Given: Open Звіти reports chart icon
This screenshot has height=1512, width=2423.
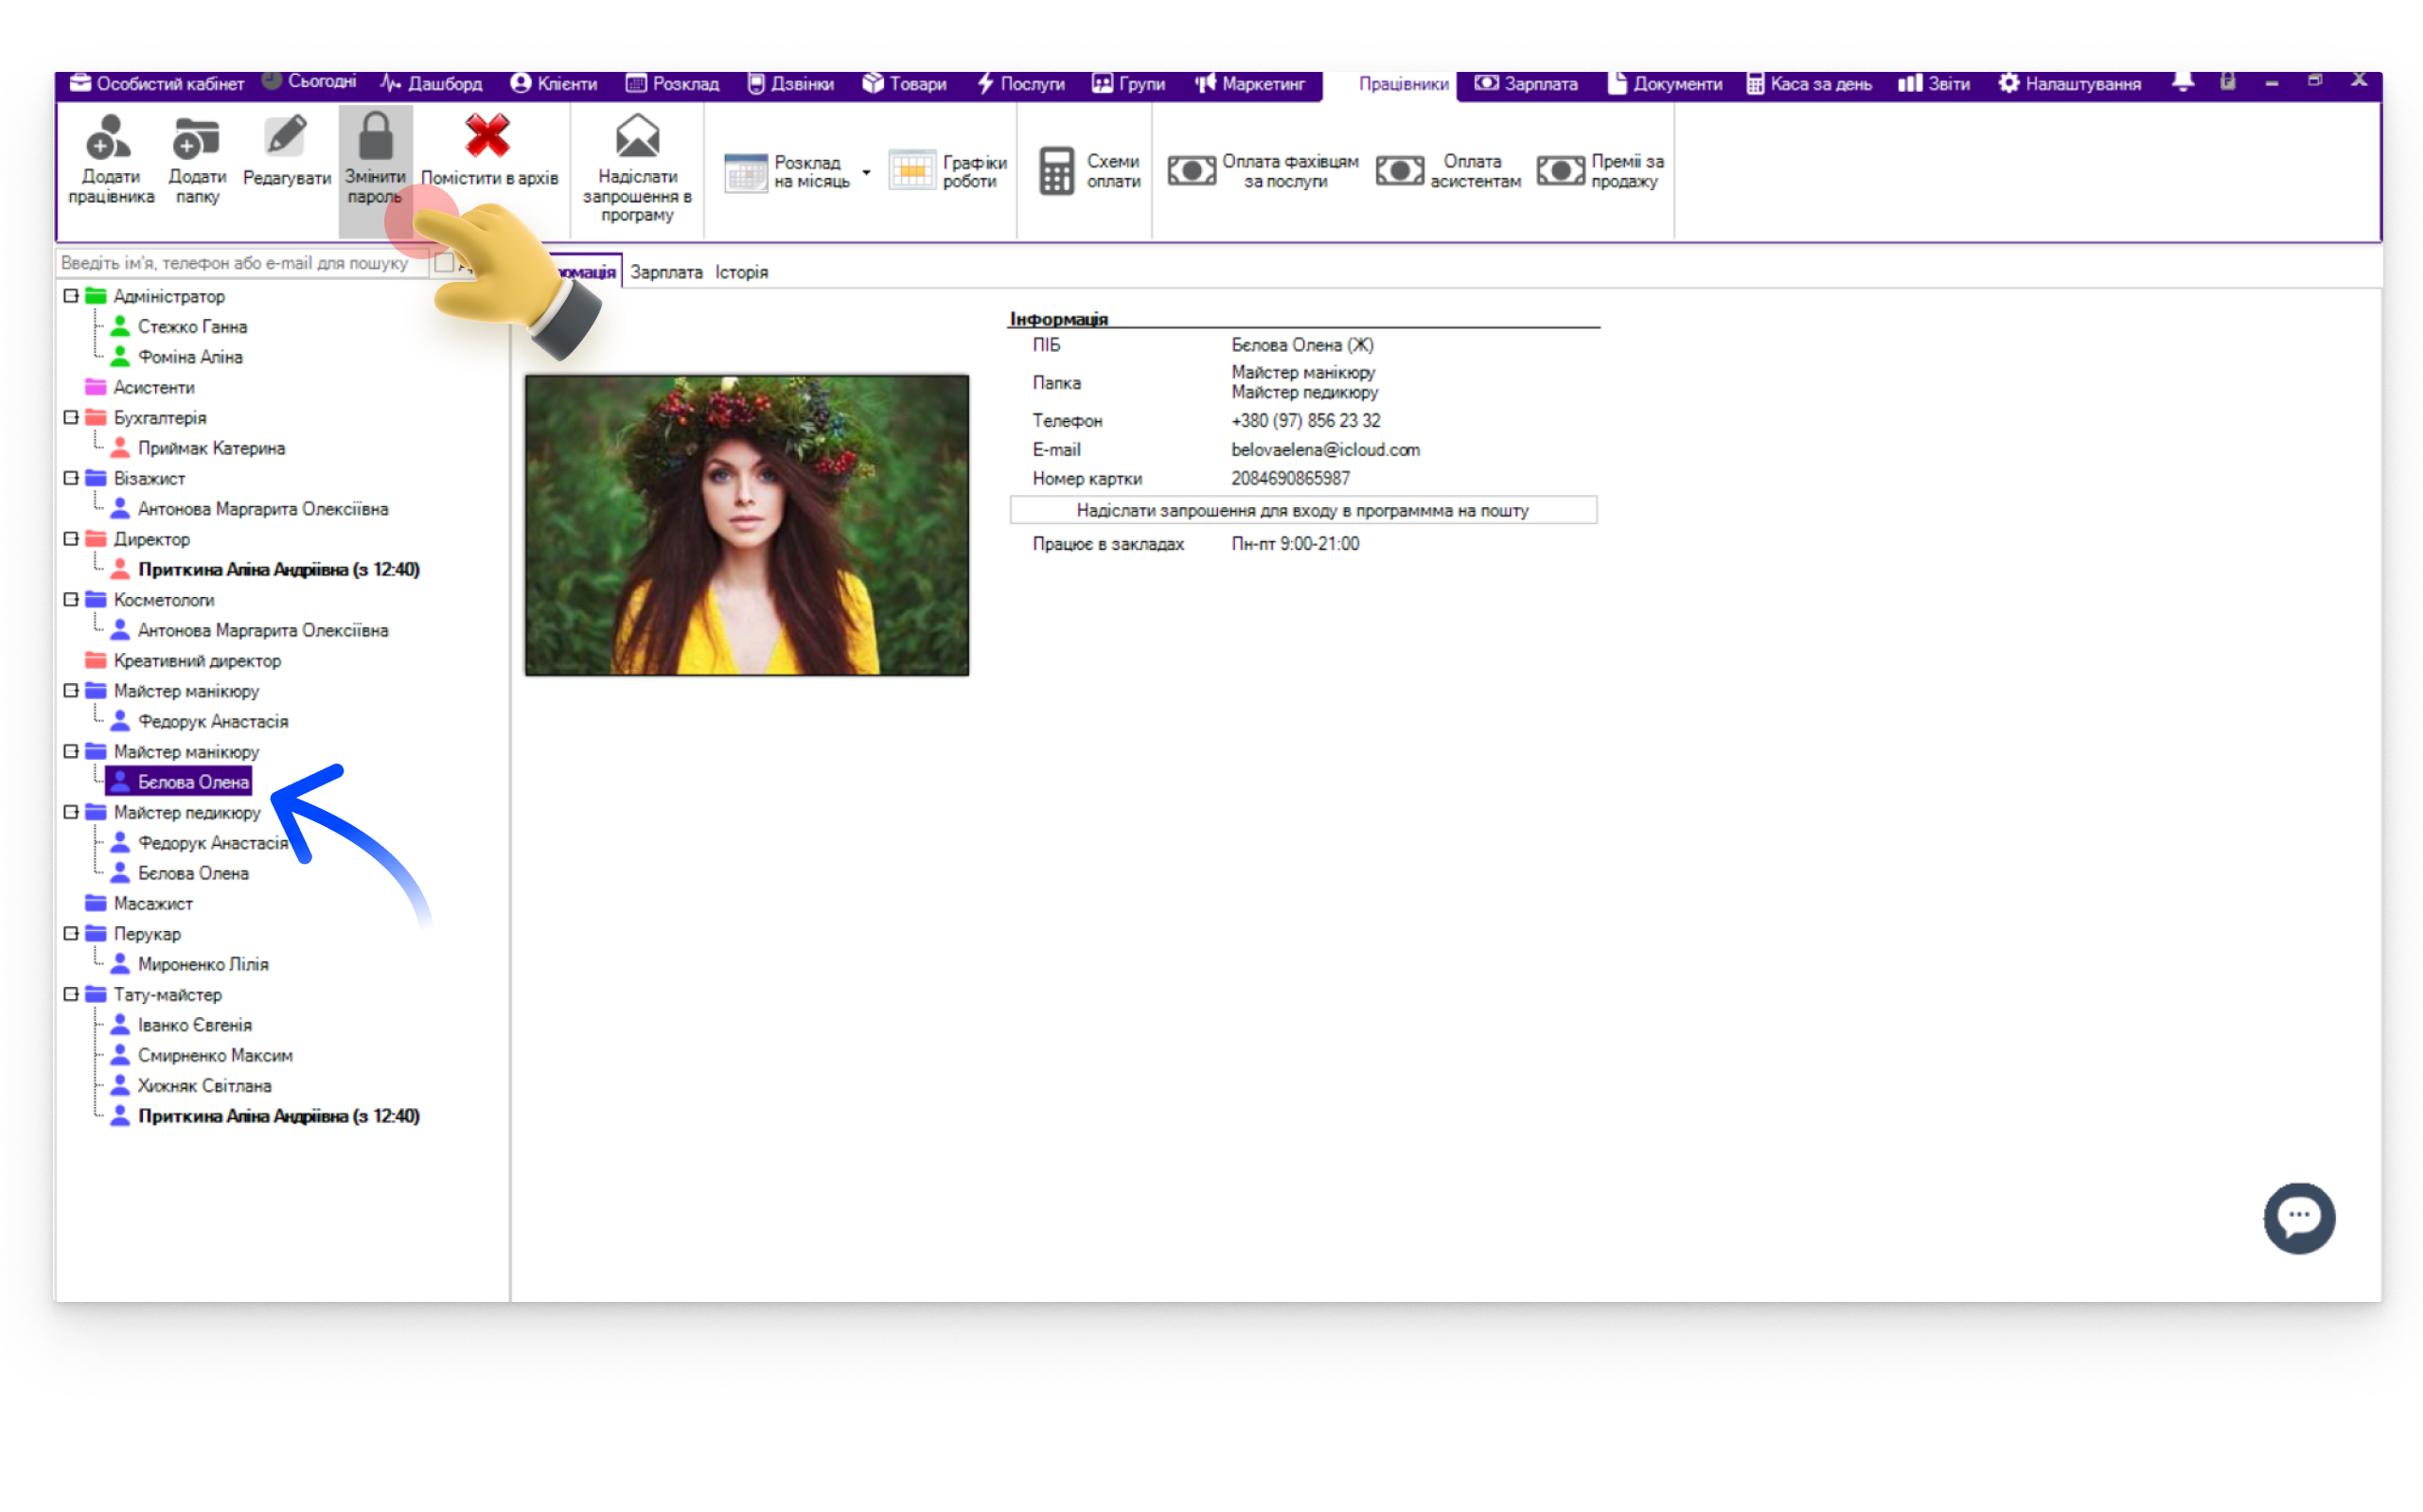Looking at the screenshot, I should tap(1933, 84).
